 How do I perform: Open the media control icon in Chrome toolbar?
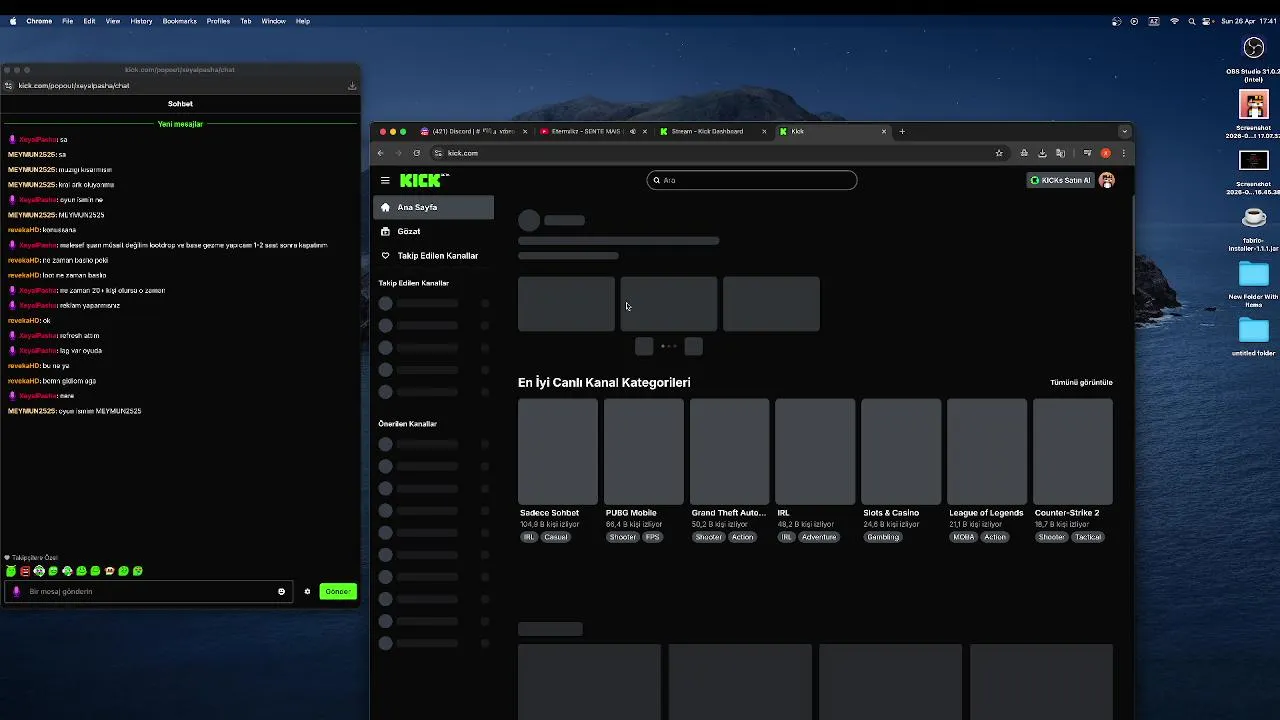(1087, 153)
